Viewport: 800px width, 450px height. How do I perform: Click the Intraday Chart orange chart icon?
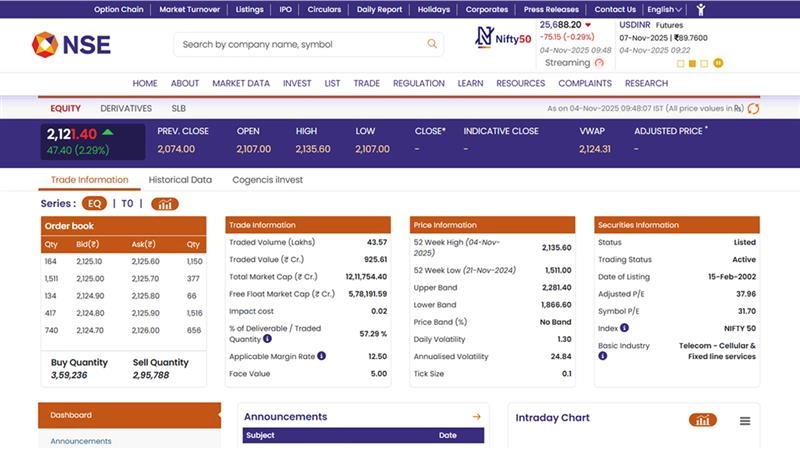point(702,420)
